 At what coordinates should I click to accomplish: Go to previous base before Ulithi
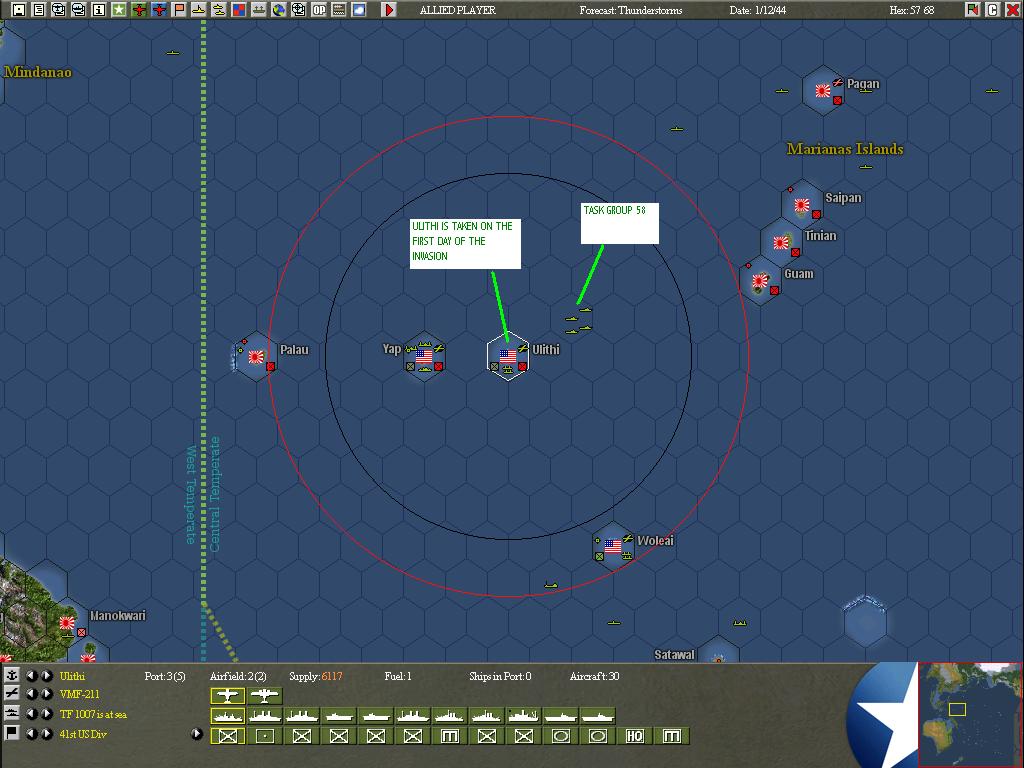pos(31,675)
